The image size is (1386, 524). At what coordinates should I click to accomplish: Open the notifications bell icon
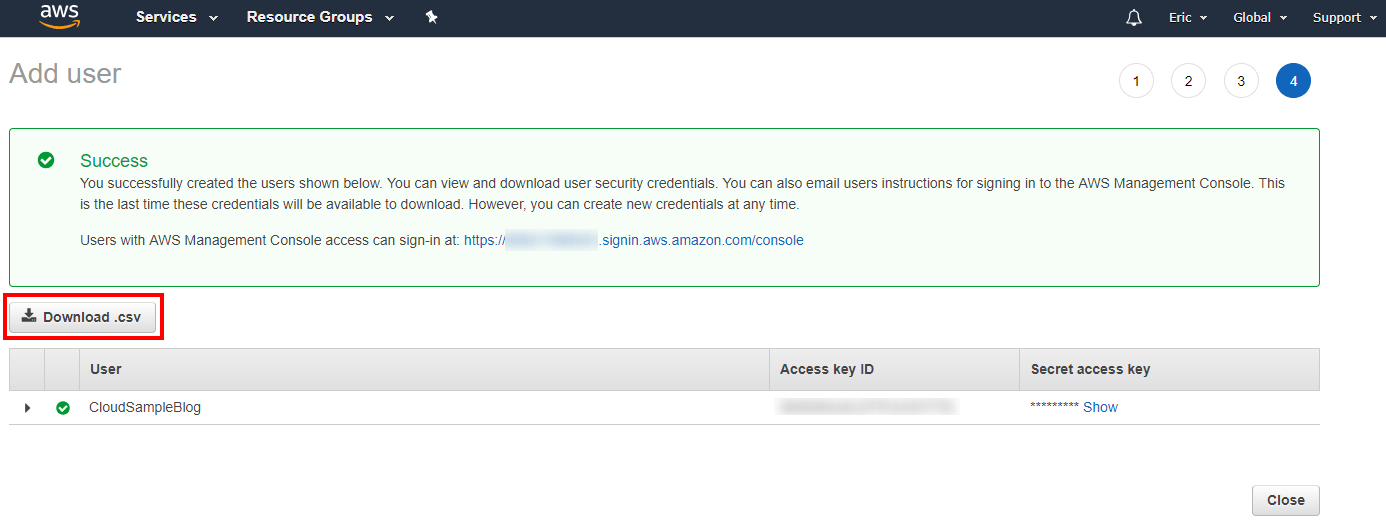click(1133, 18)
